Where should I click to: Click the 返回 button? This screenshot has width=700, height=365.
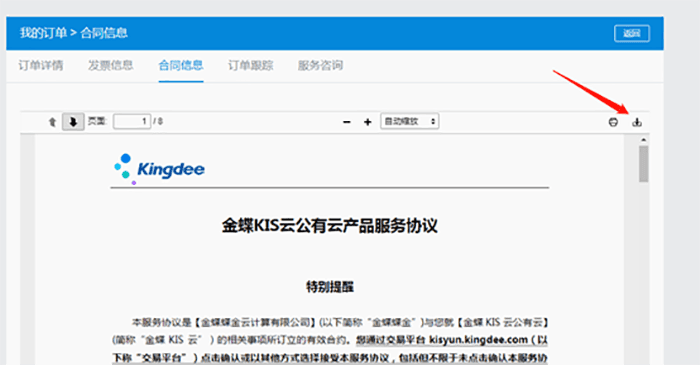coord(632,33)
